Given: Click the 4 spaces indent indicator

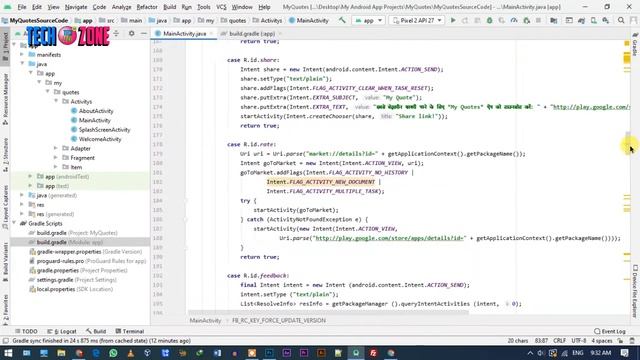Looking at the screenshot, I should click(602, 341).
